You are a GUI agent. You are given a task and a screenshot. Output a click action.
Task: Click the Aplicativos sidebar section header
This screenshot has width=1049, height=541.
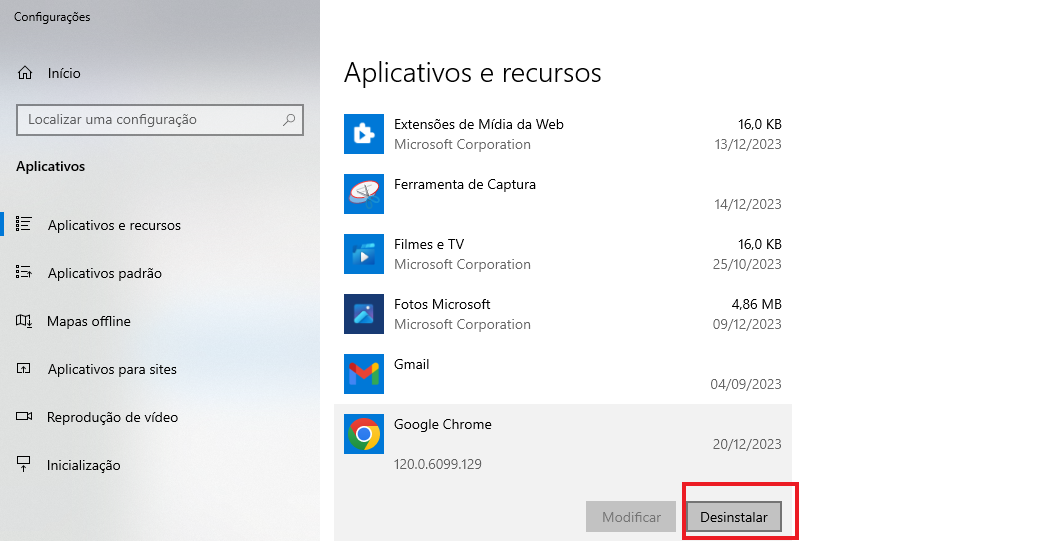[51, 167]
